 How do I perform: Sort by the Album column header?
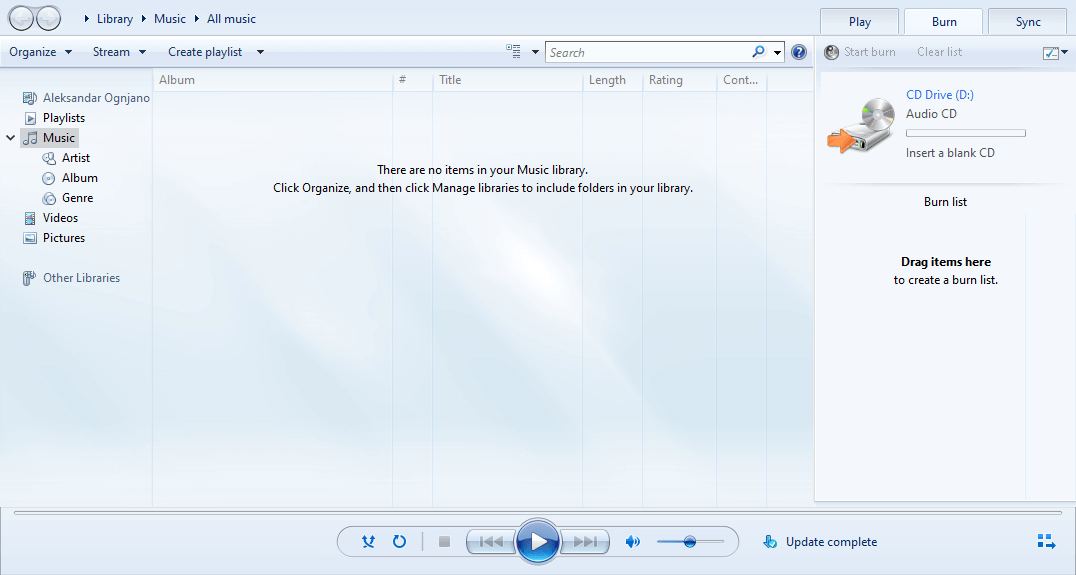pyautogui.click(x=272, y=80)
